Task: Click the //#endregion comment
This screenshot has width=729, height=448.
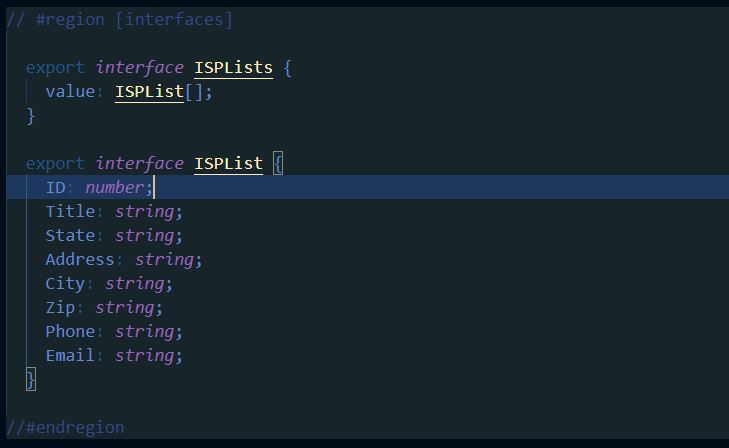Action: pyautogui.click(x=66, y=427)
